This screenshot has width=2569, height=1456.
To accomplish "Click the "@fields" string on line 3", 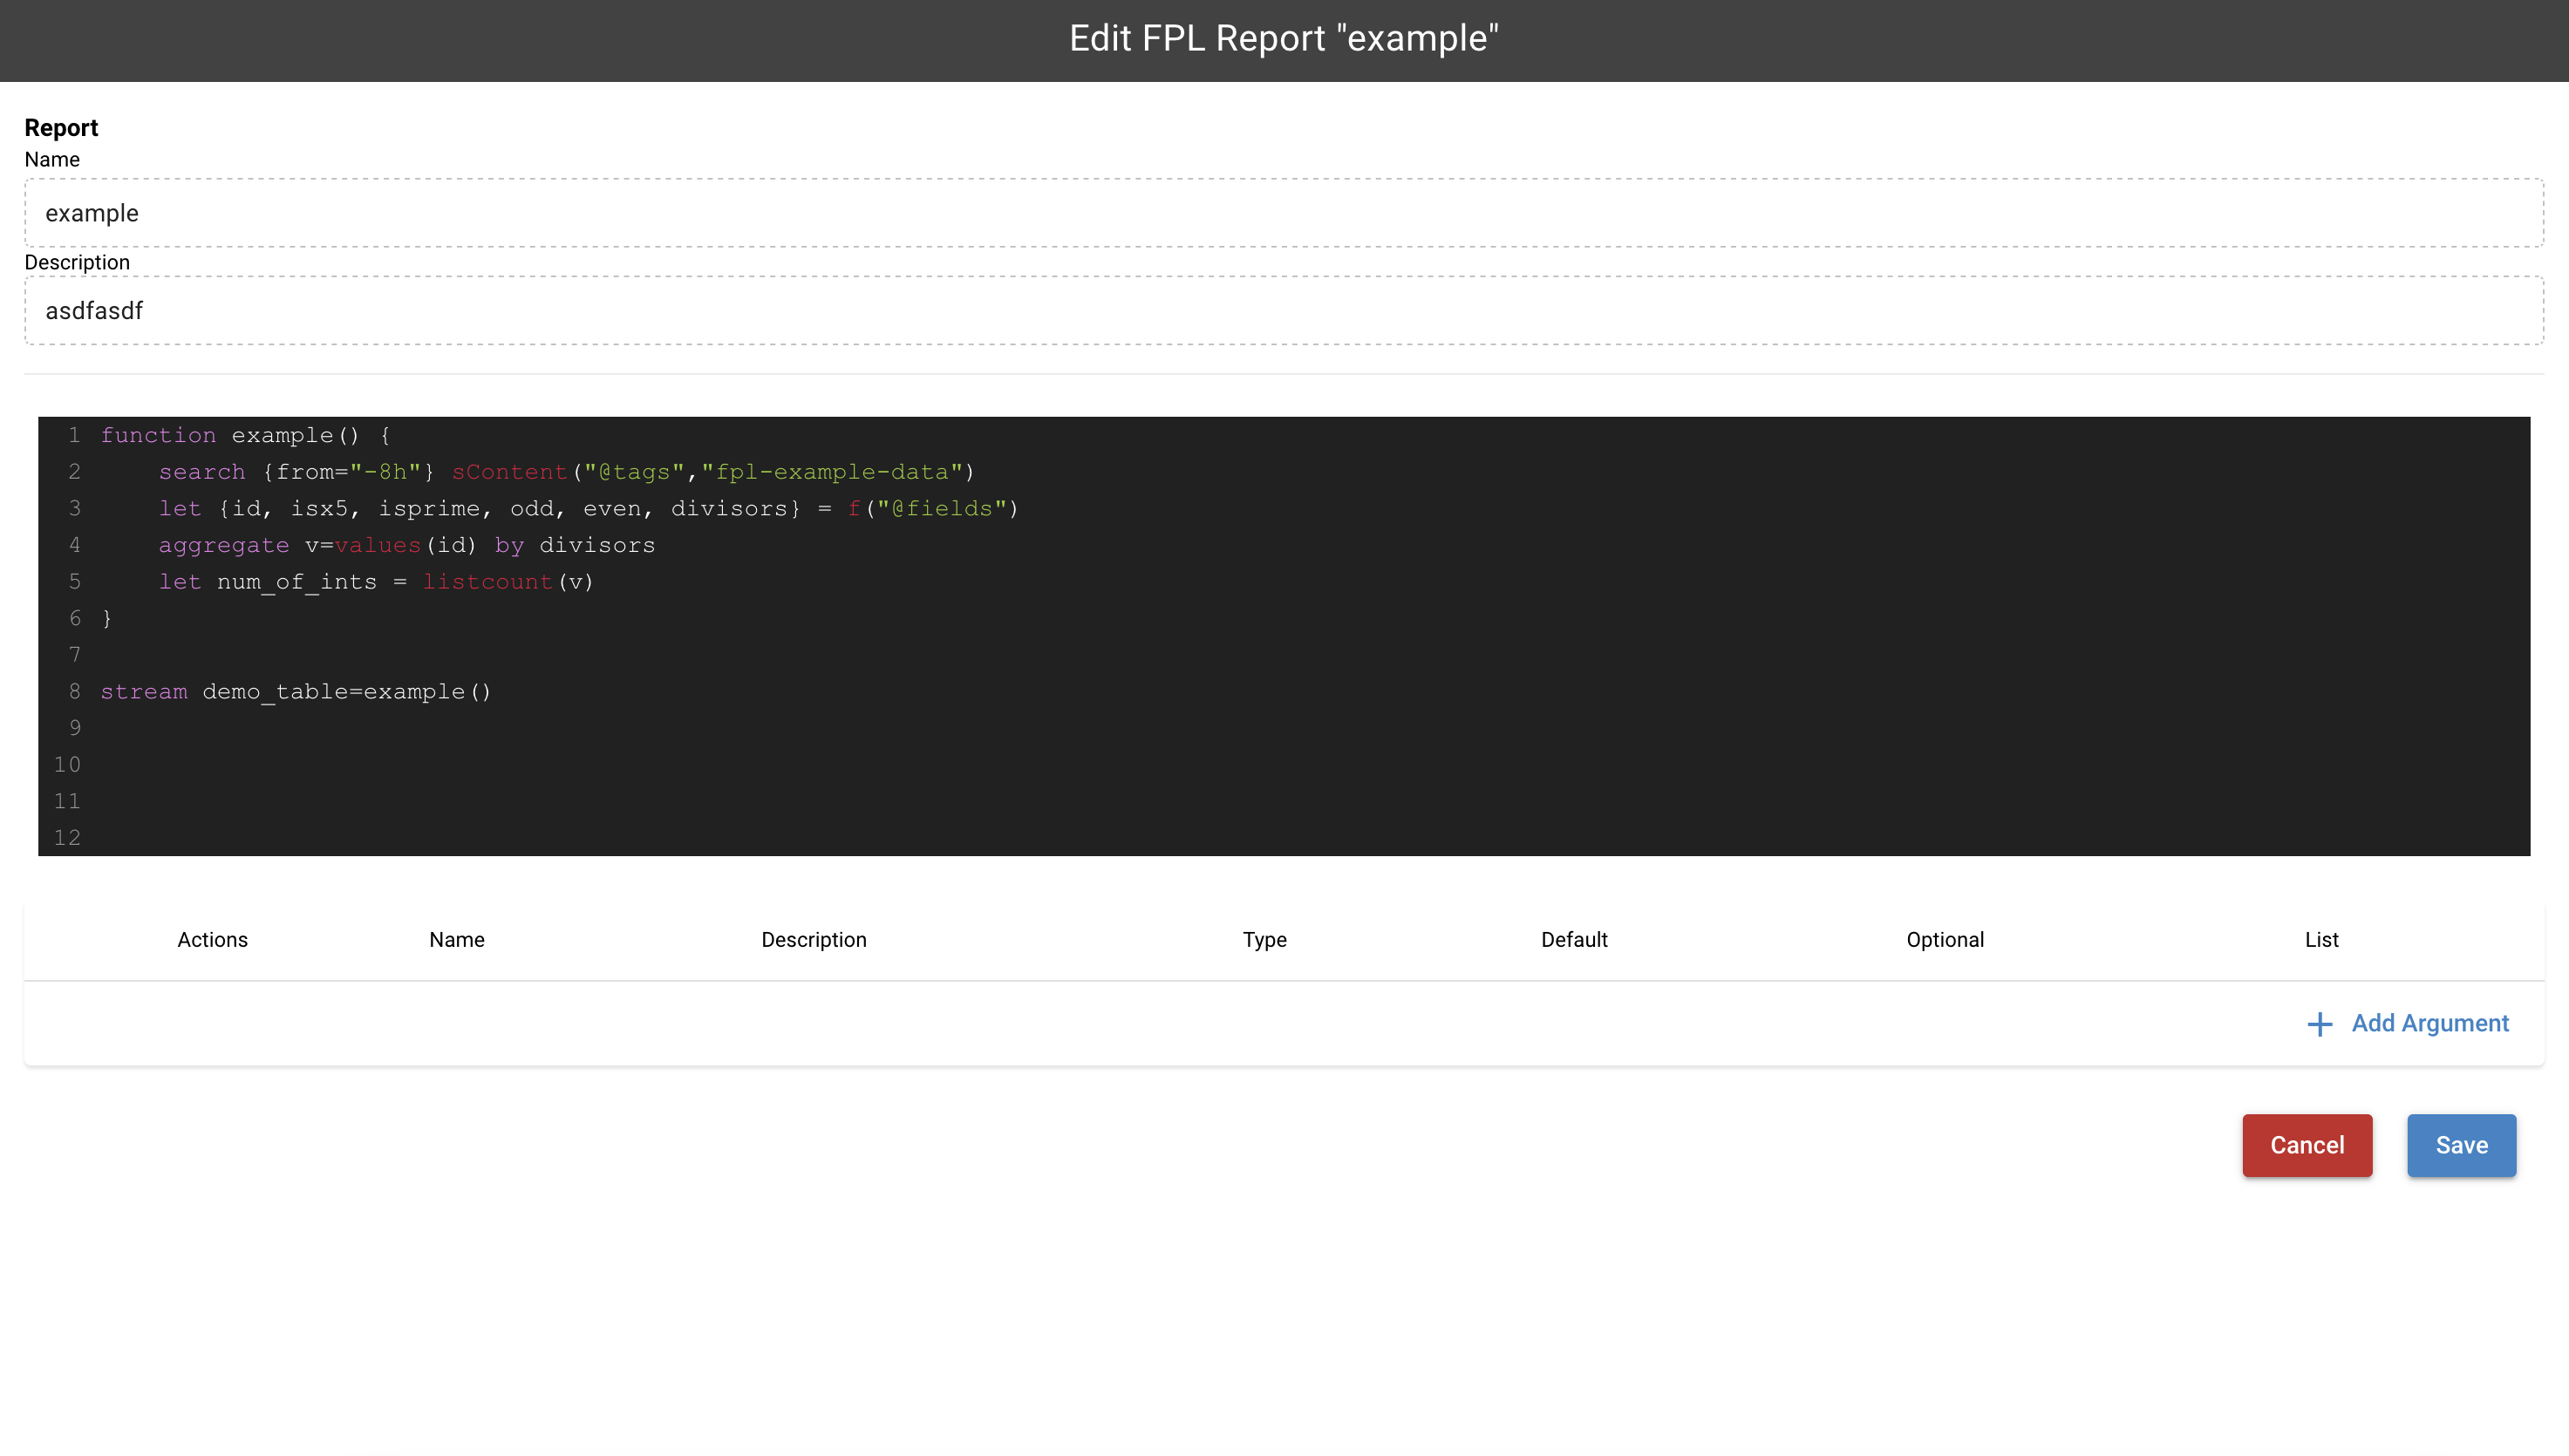I will [x=941, y=509].
